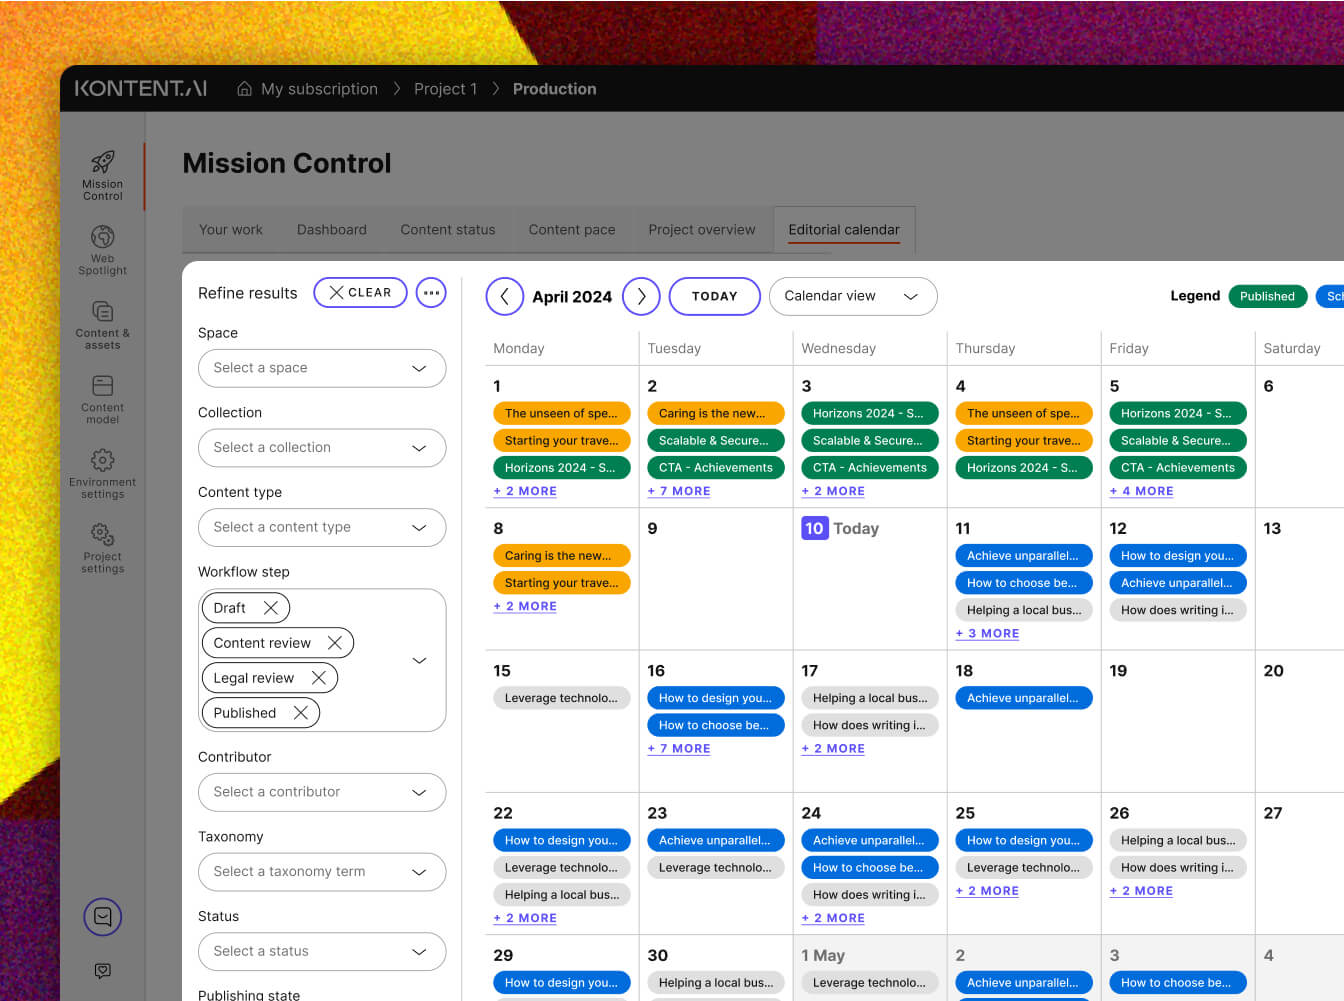Go to Content & assets section
The height and width of the screenshot is (1001, 1344).
tap(102, 312)
